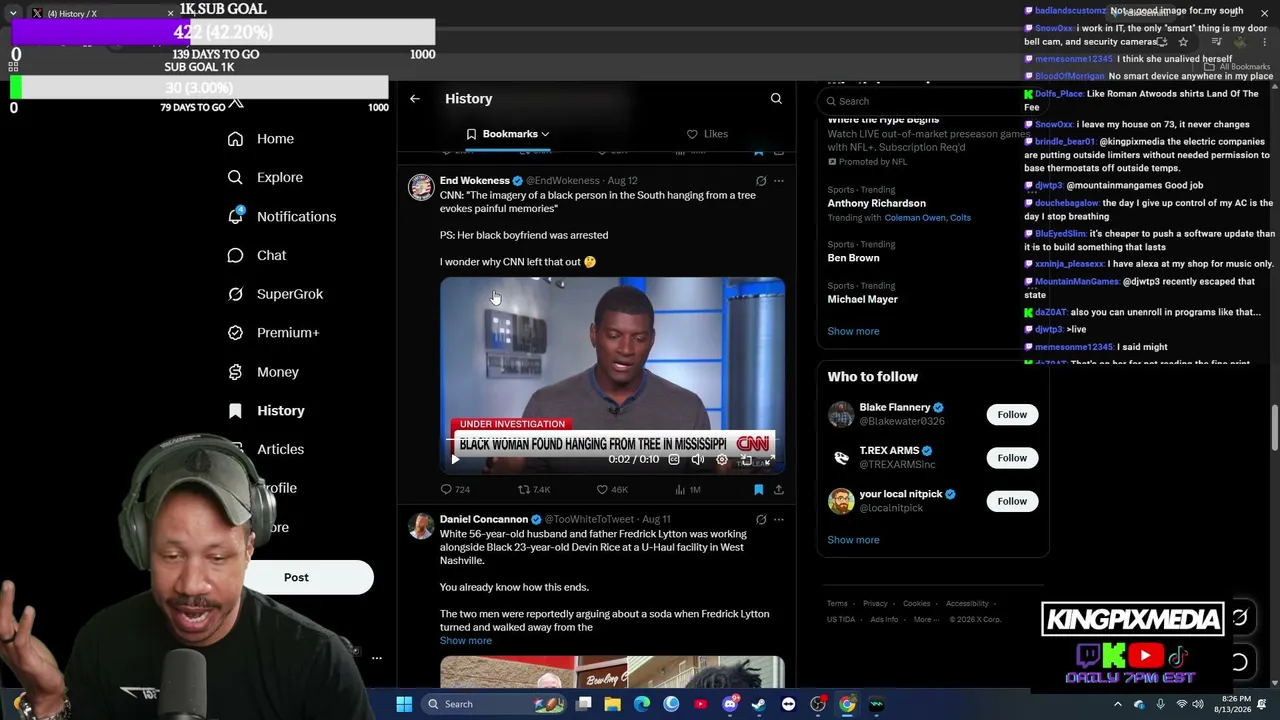Open more options on End Wokeness post
The width and height of the screenshot is (1280, 720).
click(779, 181)
